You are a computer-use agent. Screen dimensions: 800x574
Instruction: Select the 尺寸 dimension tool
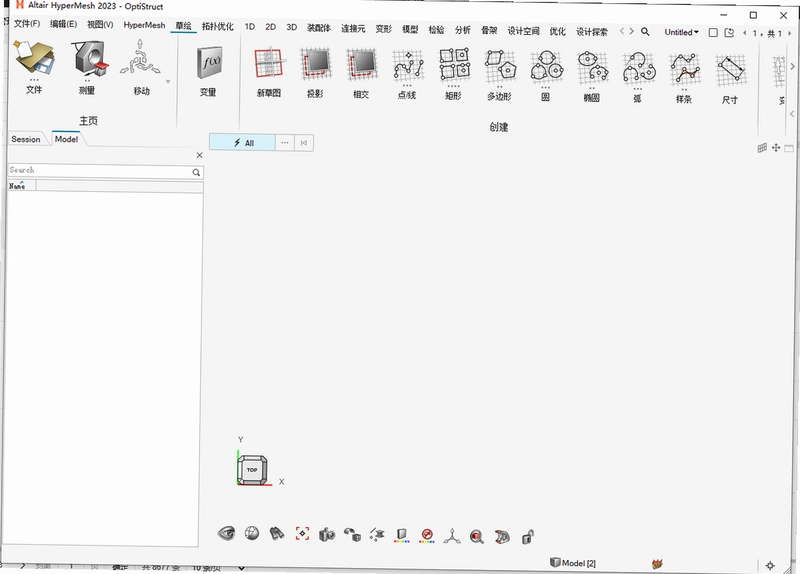click(730, 70)
